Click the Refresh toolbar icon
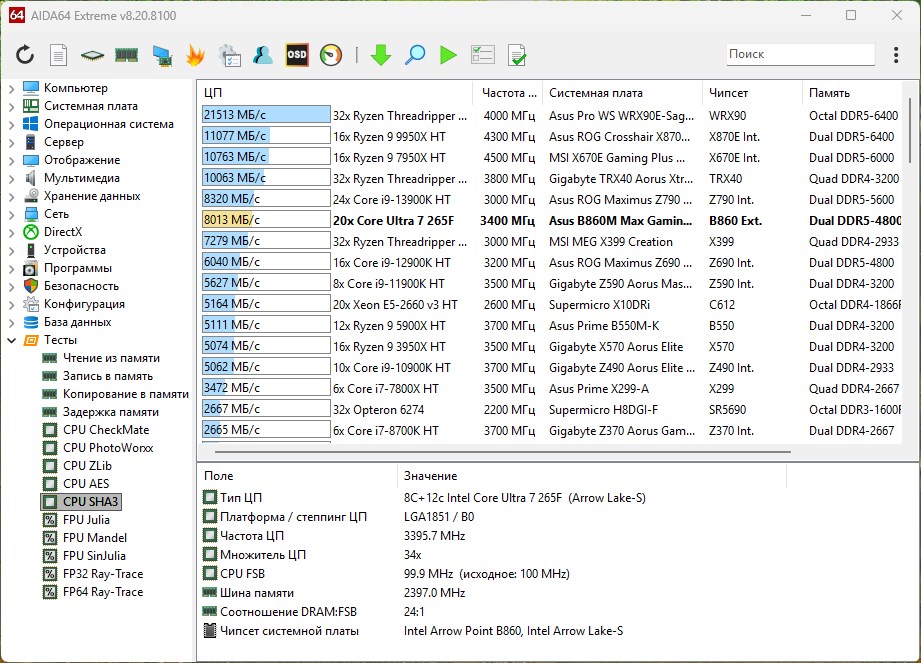Image resolution: width=921 pixels, height=663 pixels. [x=25, y=55]
